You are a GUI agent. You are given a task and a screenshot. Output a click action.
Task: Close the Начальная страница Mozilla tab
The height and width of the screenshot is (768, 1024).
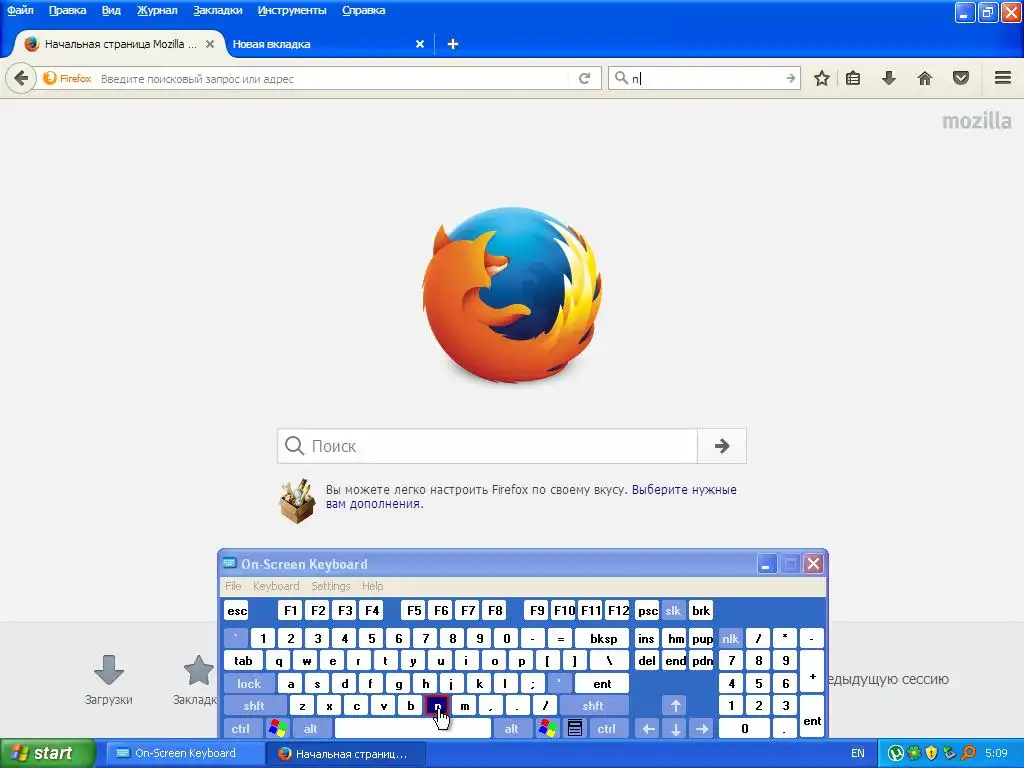210,44
